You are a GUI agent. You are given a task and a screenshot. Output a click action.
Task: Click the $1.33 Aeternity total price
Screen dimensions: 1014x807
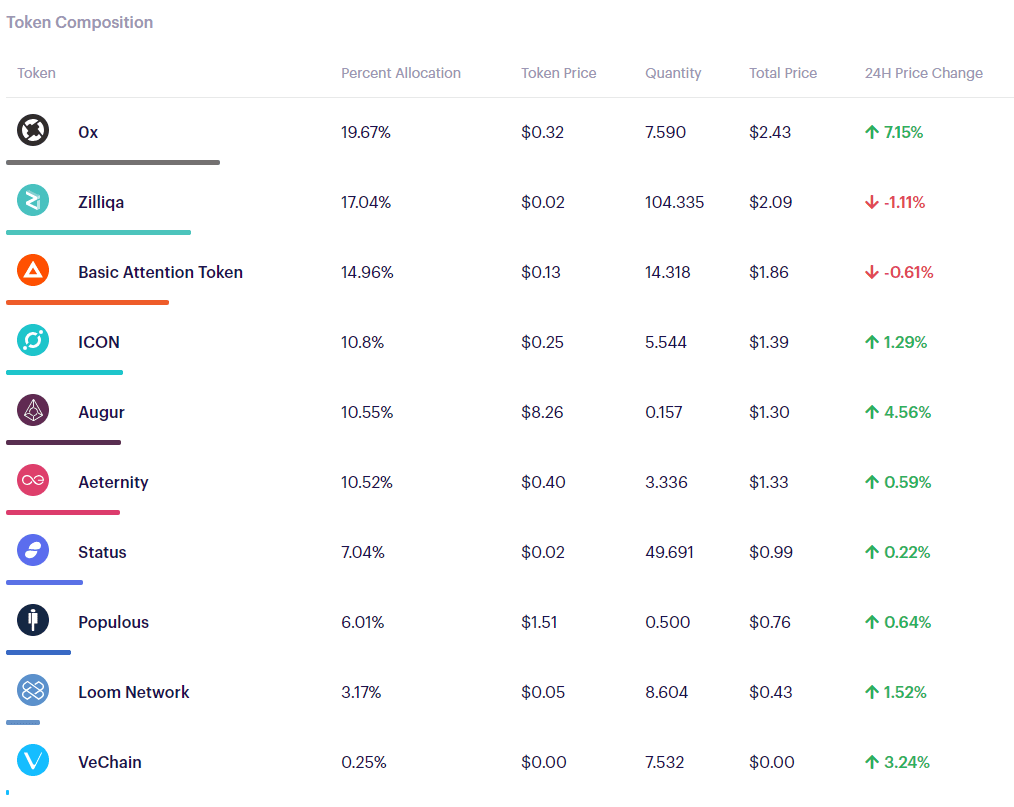pos(769,482)
